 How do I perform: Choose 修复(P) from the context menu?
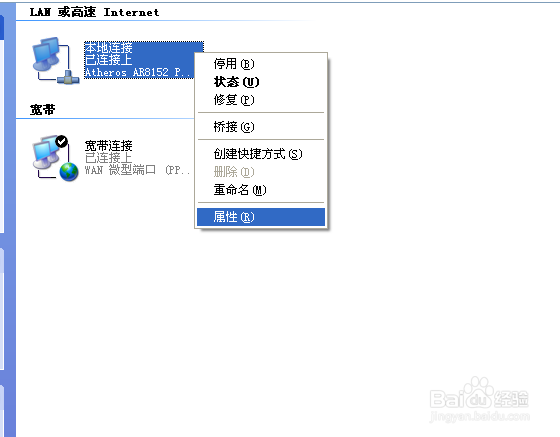coord(261,100)
